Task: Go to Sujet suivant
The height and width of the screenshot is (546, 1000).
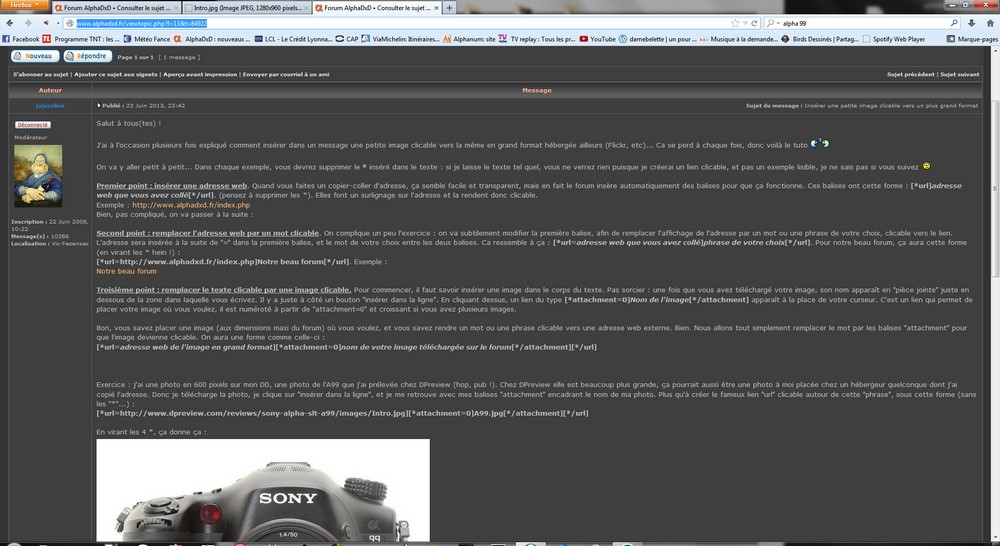Action: pos(959,75)
